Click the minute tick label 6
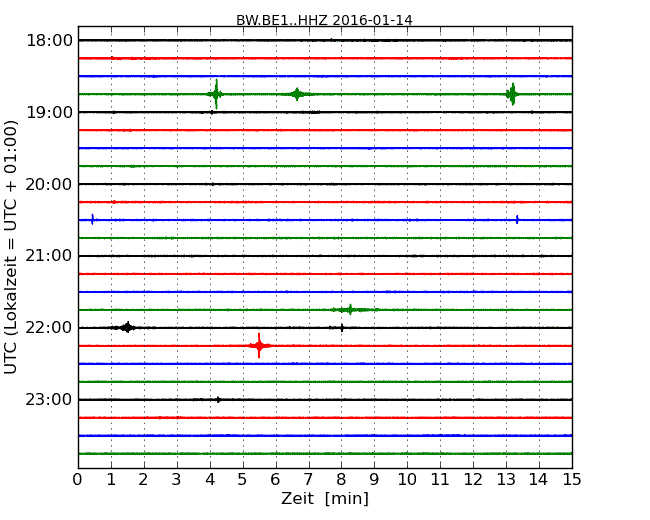 coord(275,480)
